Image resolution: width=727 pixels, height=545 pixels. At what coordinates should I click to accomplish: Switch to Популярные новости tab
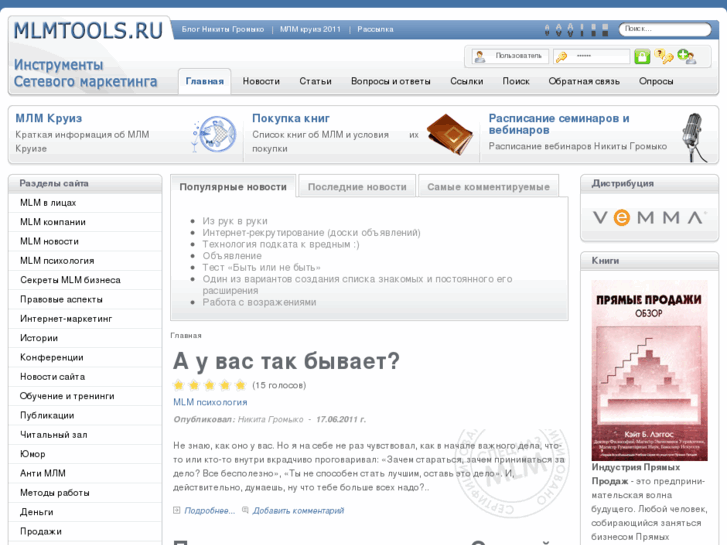point(233,186)
